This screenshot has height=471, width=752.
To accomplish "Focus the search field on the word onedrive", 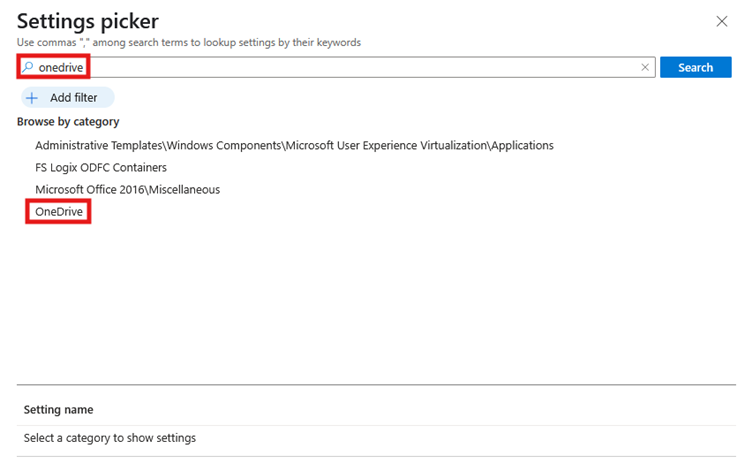I will click(61, 68).
